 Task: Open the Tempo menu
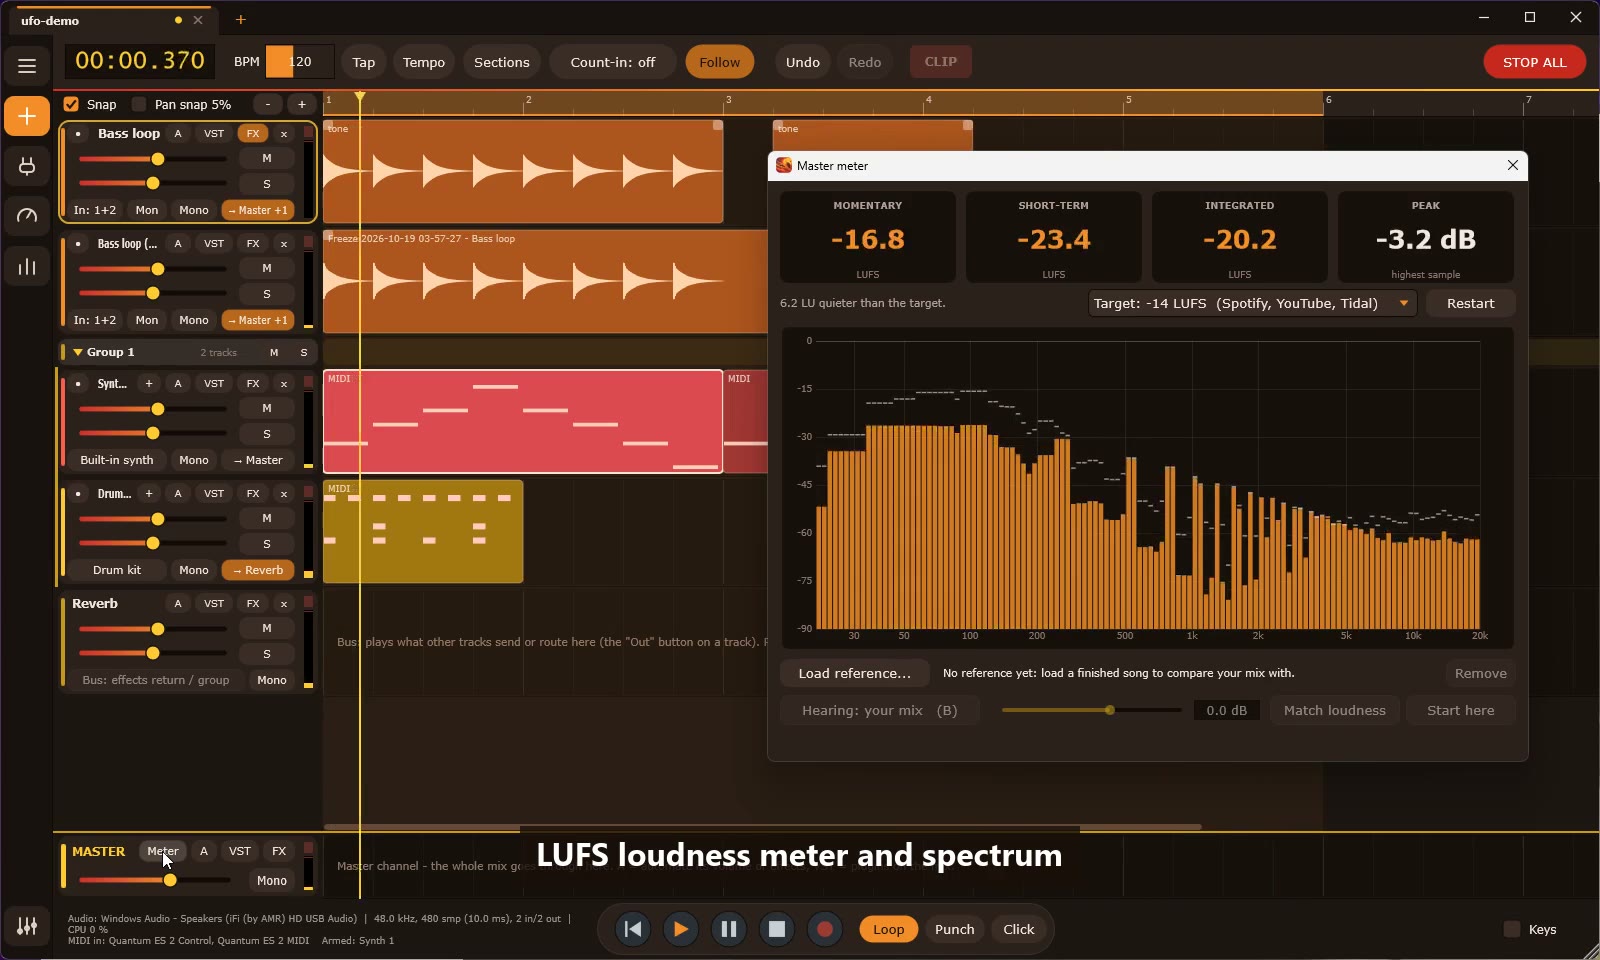pyautogui.click(x=424, y=62)
